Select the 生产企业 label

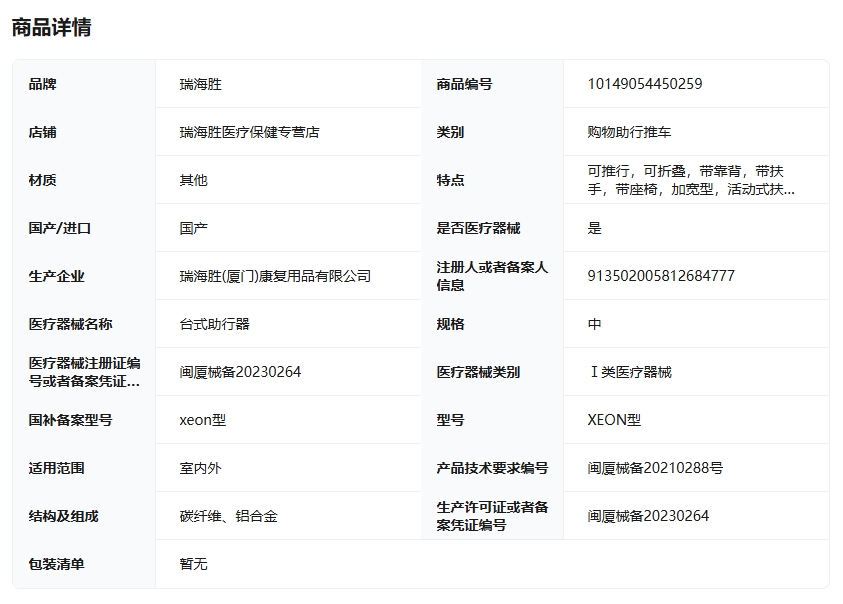point(56,276)
